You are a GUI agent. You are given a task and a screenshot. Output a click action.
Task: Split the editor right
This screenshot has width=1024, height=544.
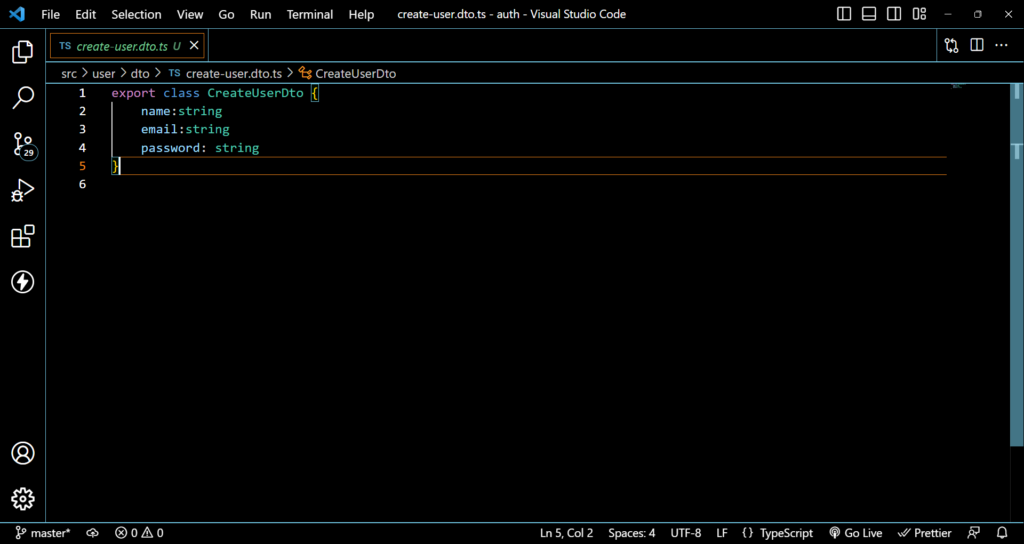(976, 45)
